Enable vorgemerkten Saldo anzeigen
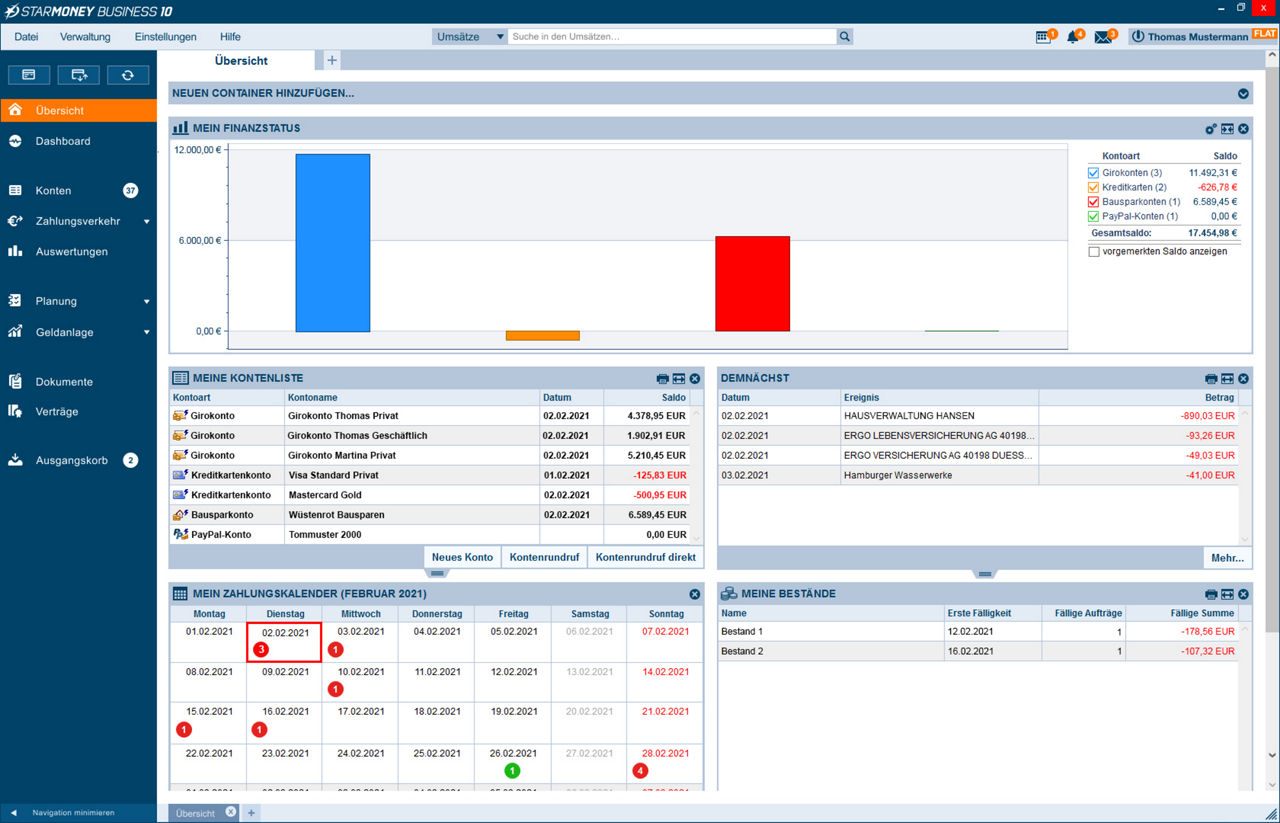 tap(1094, 251)
